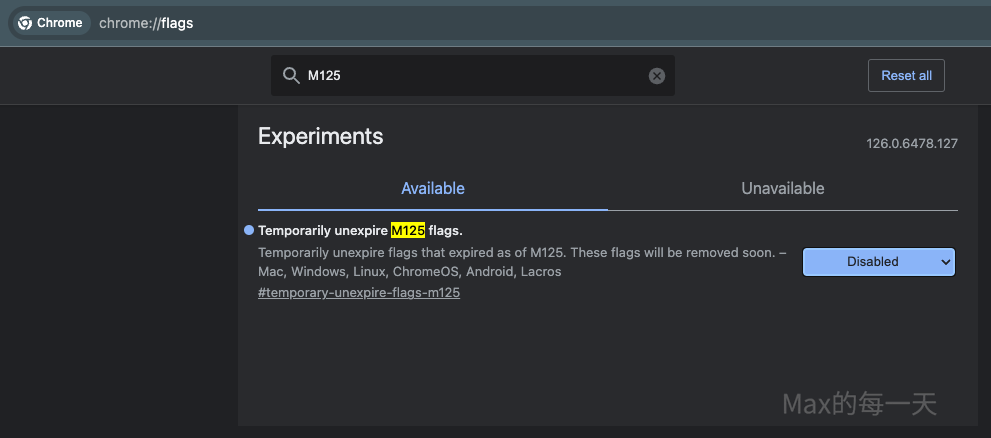The height and width of the screenshot is (438, 991).
Task: Click the Experiments heading
Action: pyautogui.click(x=320, y=136)
